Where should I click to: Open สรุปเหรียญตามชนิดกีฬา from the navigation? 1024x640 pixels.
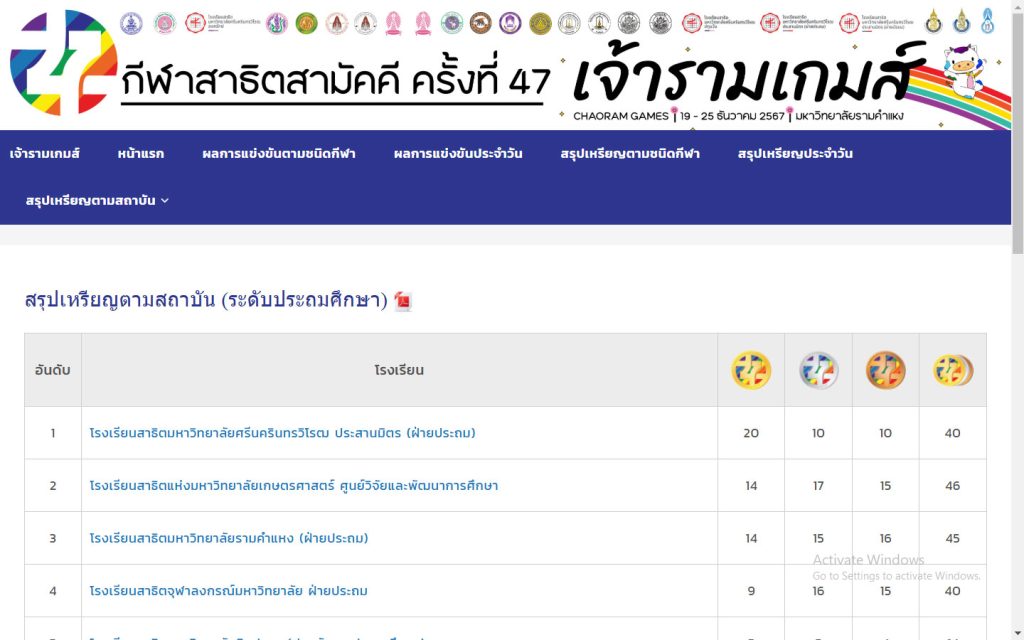coord(629,154)
